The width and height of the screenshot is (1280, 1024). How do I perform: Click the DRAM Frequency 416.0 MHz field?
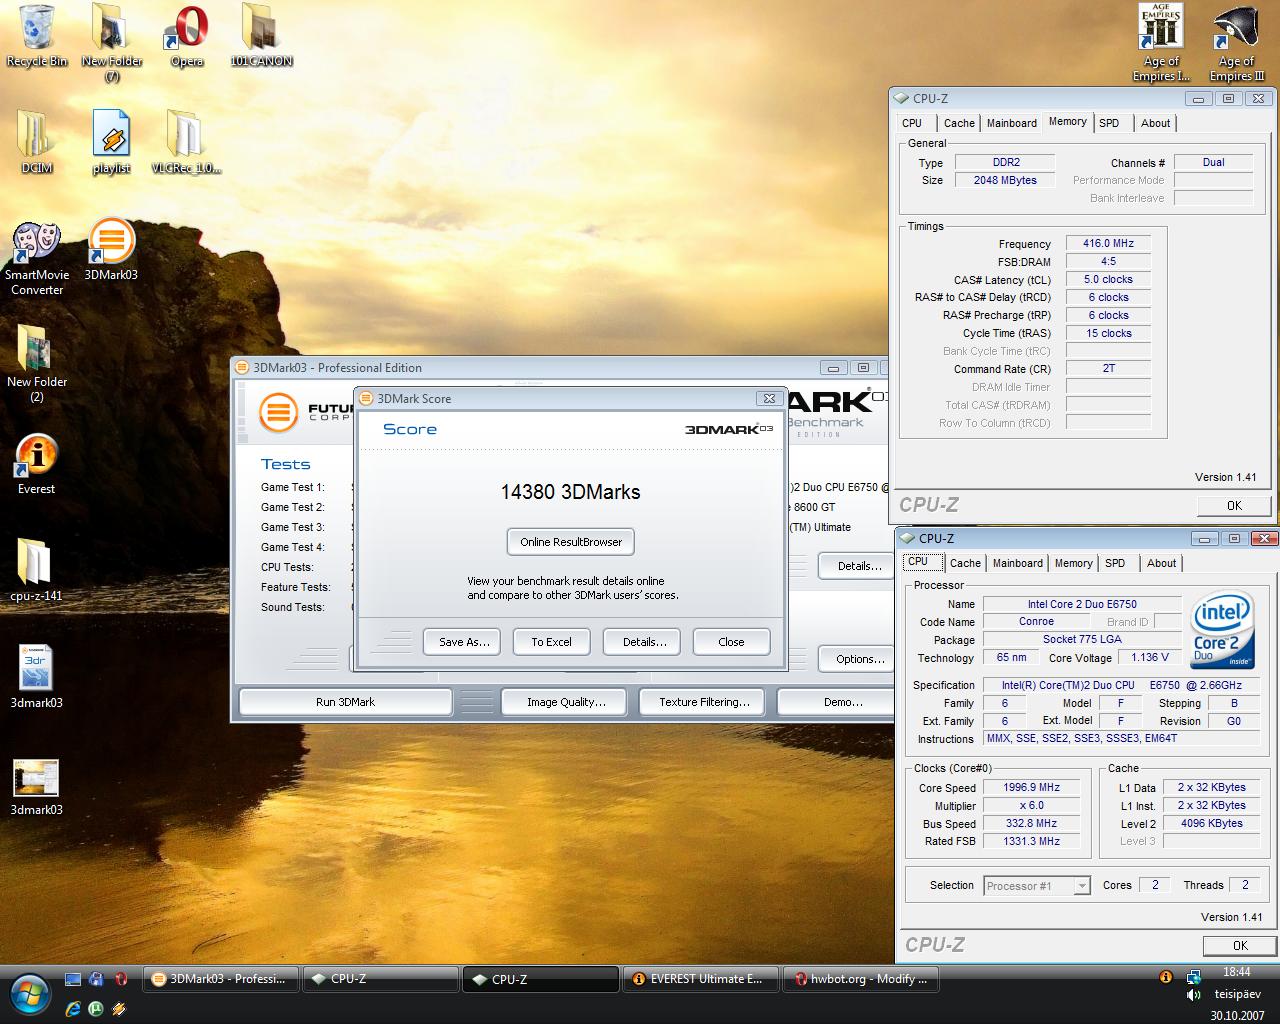pos(1108,243)
